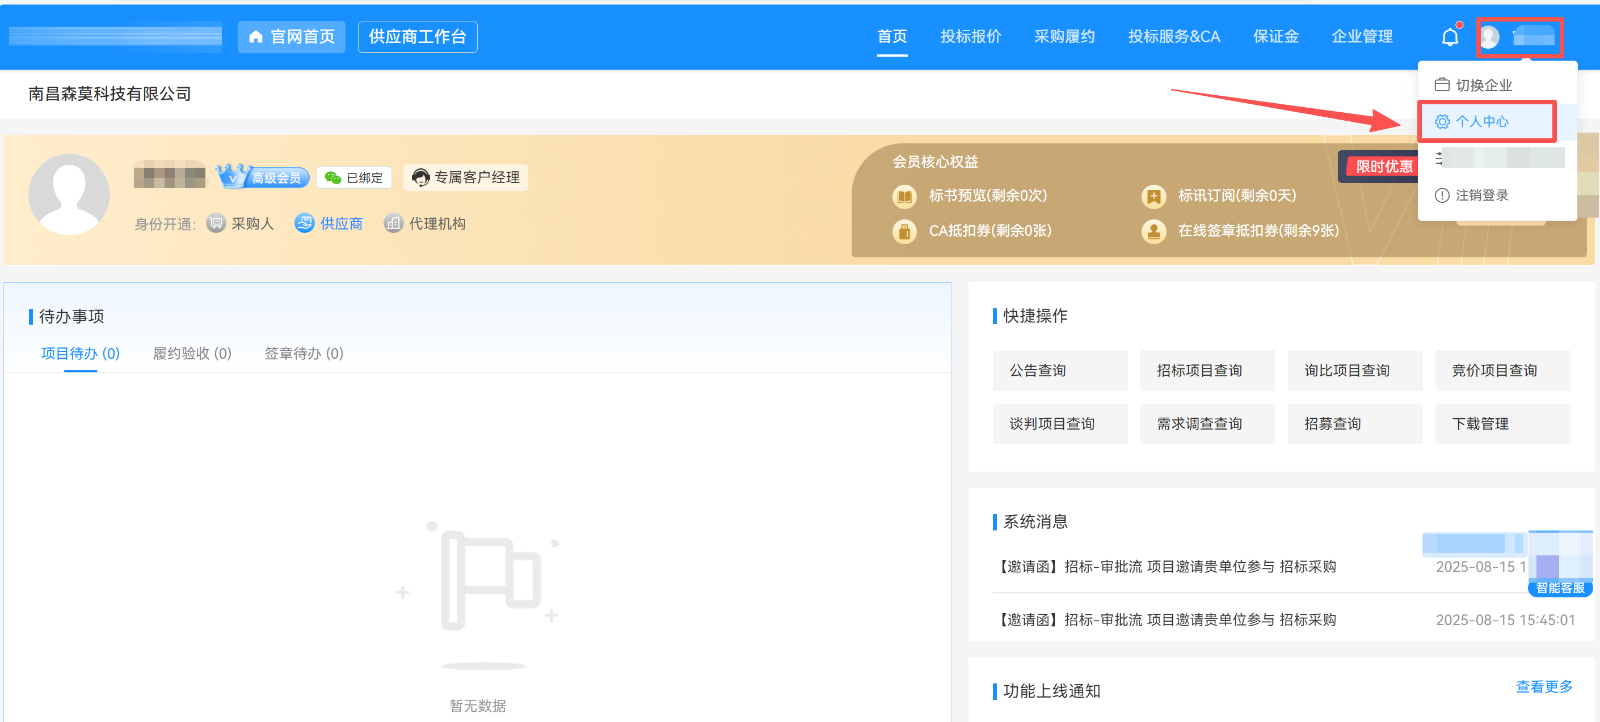1600x722 pixels.
Task: Choose 个人中心 from the user dropdown
Action: 1497,121
